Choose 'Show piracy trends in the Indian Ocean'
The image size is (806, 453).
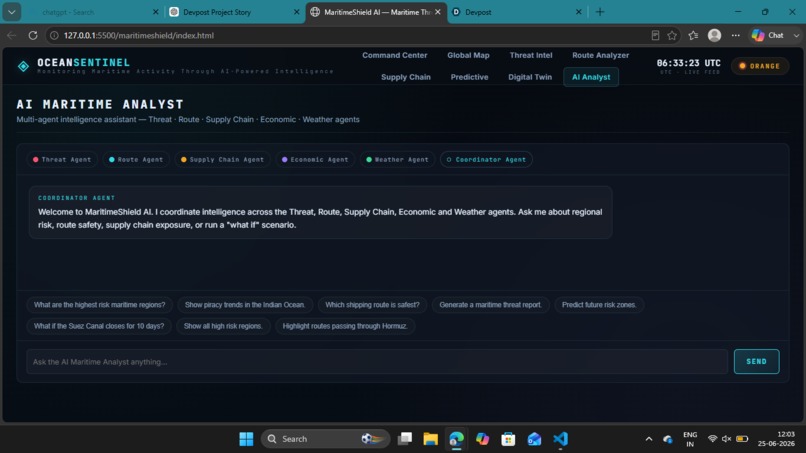coord(245,305)
